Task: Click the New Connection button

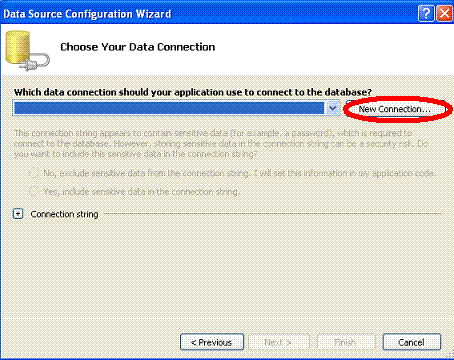Action: pyautogui.click(x=396, y=109)
